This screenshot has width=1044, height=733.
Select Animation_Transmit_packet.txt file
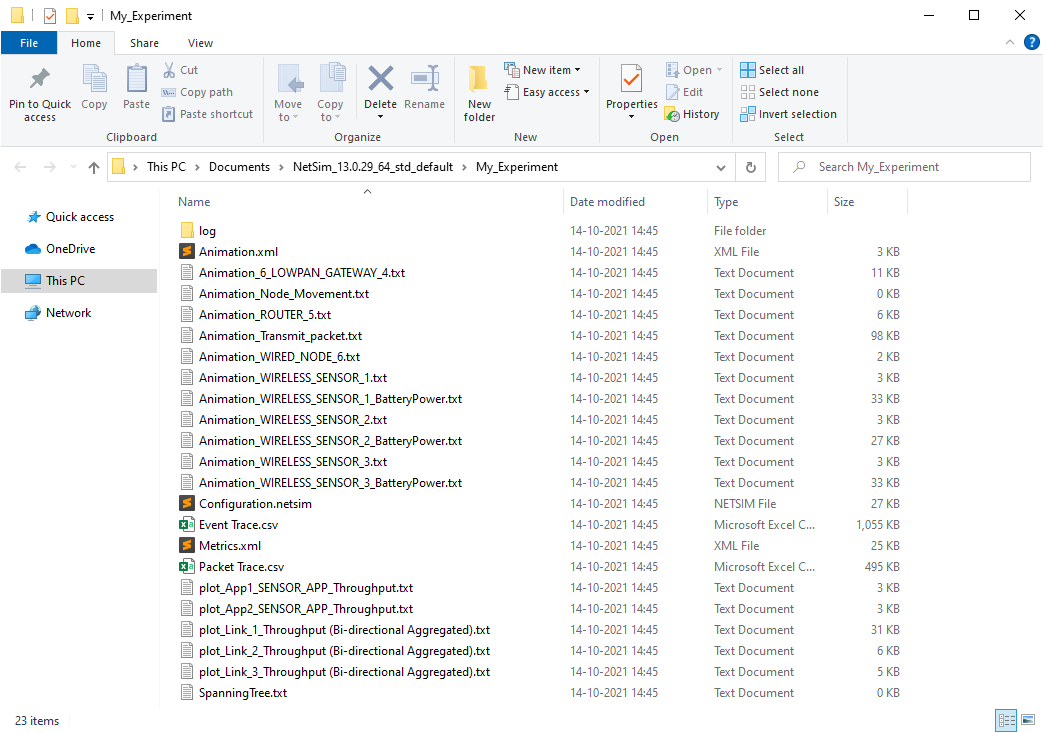click(280, 336)
